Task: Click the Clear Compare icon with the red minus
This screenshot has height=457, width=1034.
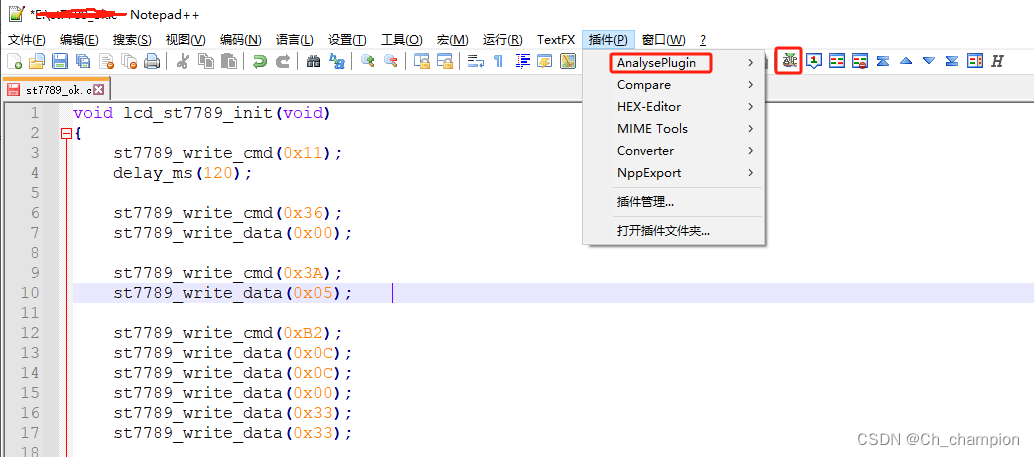Action: point(859,61)
